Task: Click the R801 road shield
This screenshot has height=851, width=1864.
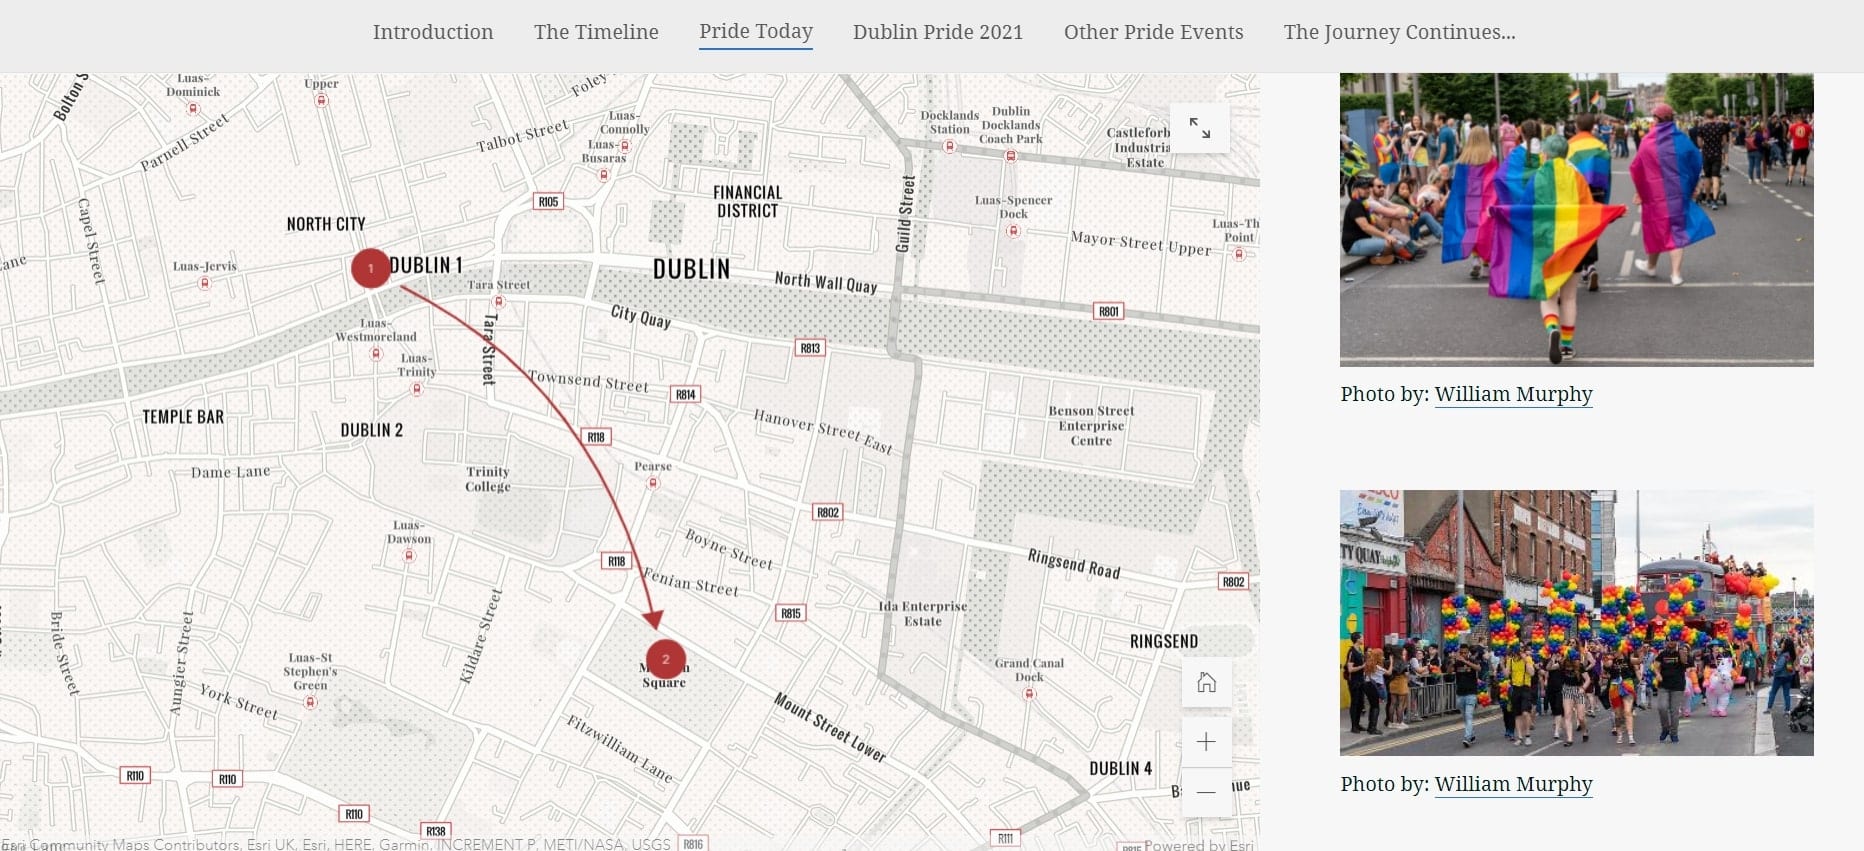Action: 1109,311
